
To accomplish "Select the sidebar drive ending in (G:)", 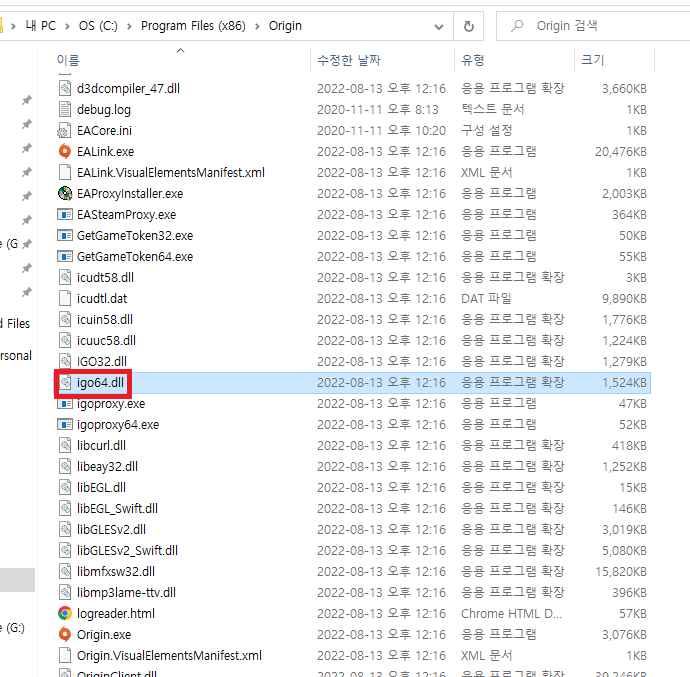I will click(x=12, y=628).
